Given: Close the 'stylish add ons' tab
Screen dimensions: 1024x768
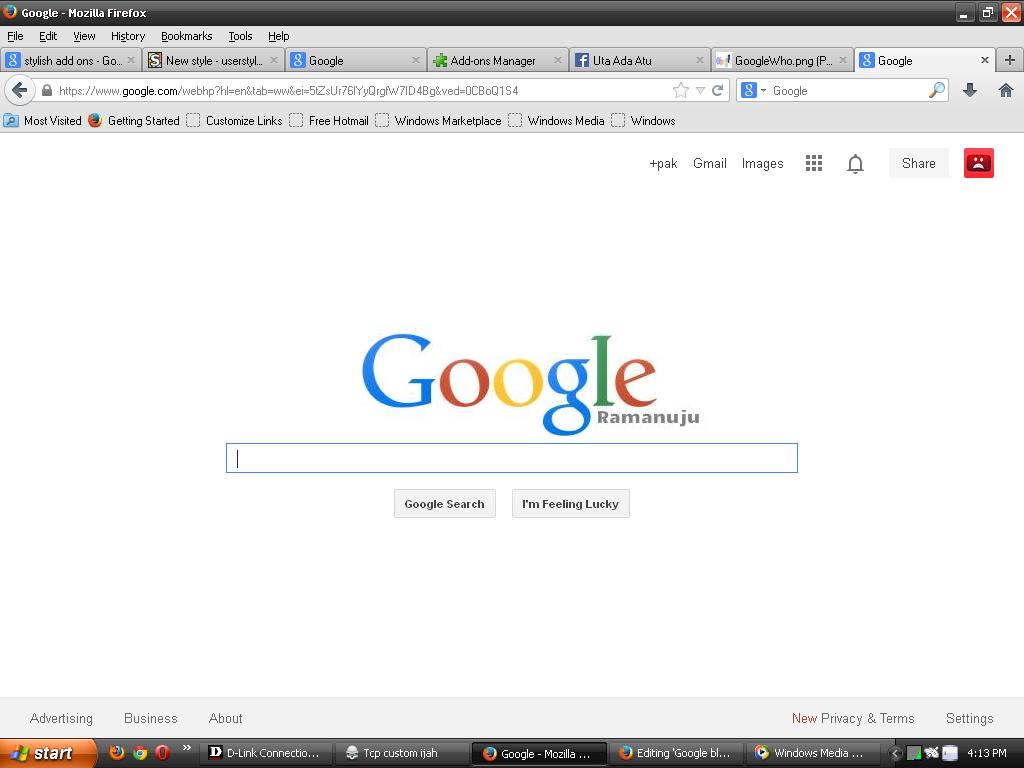Looking at the screenshot, I should coord(131,60).
